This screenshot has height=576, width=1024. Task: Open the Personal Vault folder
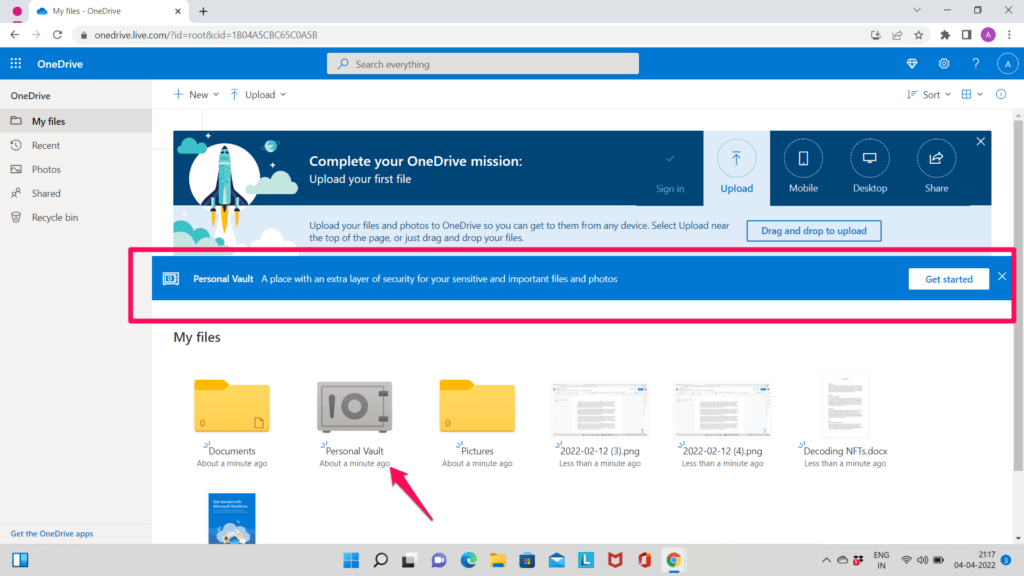(354, 407)
